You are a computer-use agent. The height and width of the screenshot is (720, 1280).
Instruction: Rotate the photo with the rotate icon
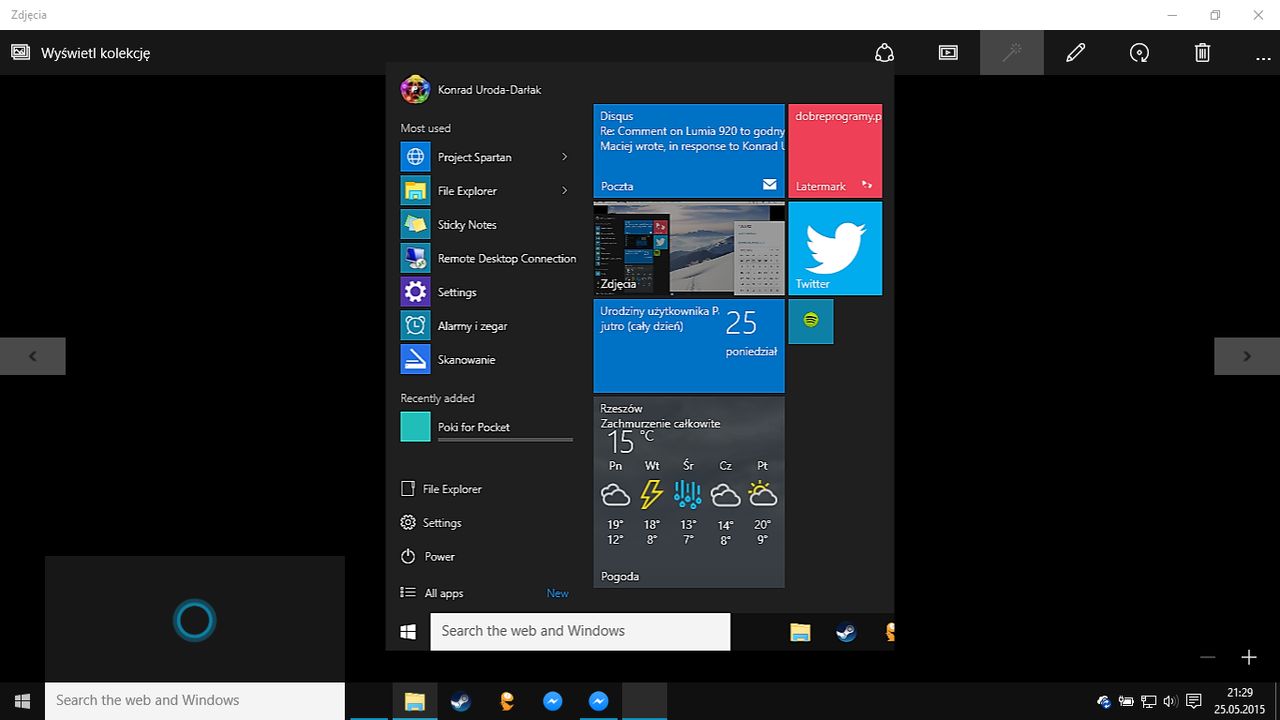pyautogui.click(x=1139, y=53)
